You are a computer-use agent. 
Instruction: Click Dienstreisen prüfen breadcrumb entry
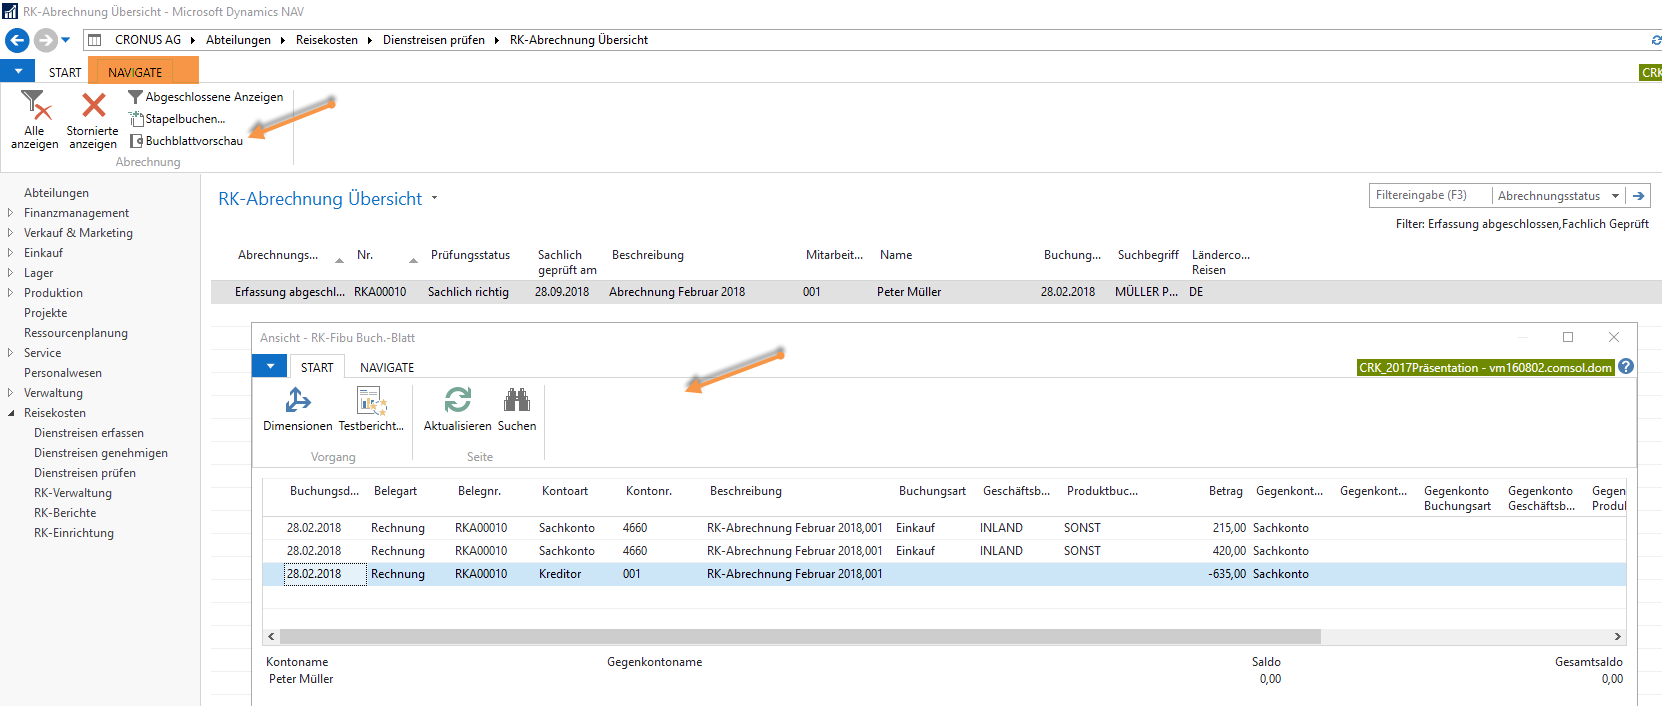pos(434,40)
